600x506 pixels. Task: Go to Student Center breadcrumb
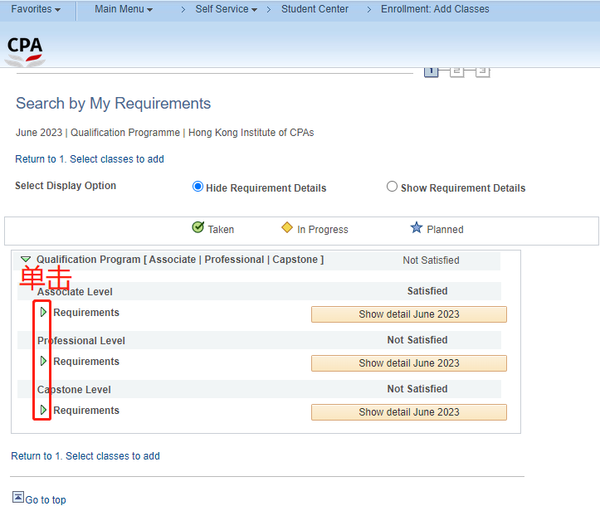pyautogui.click(x=315, y=9)
